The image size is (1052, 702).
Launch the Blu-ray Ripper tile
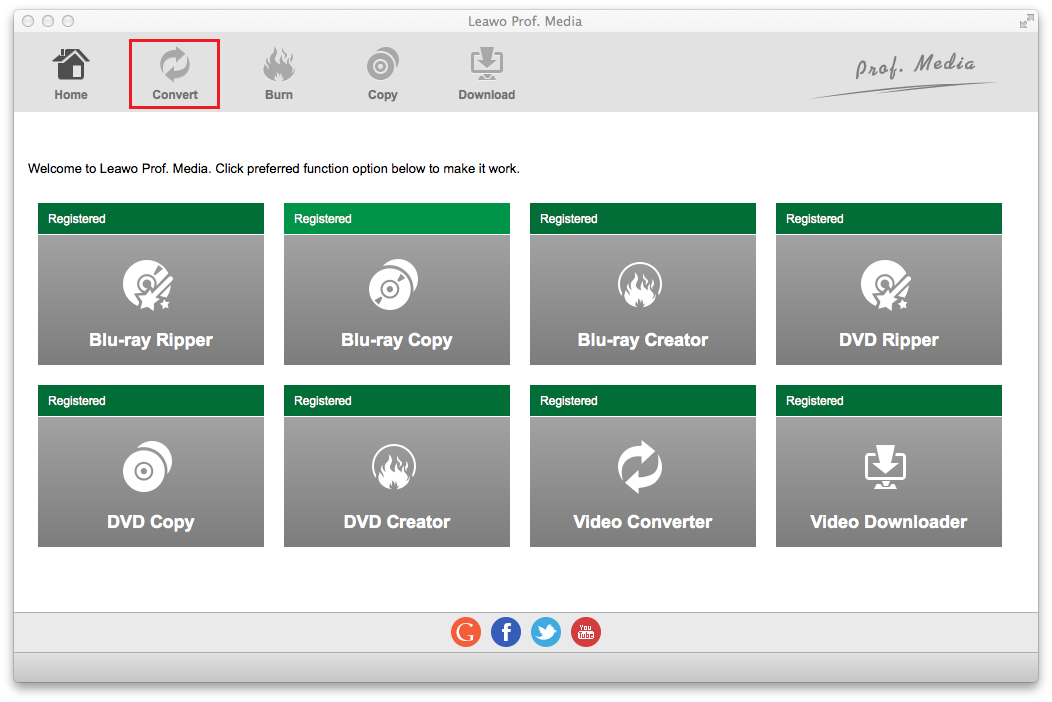(151, 300)
